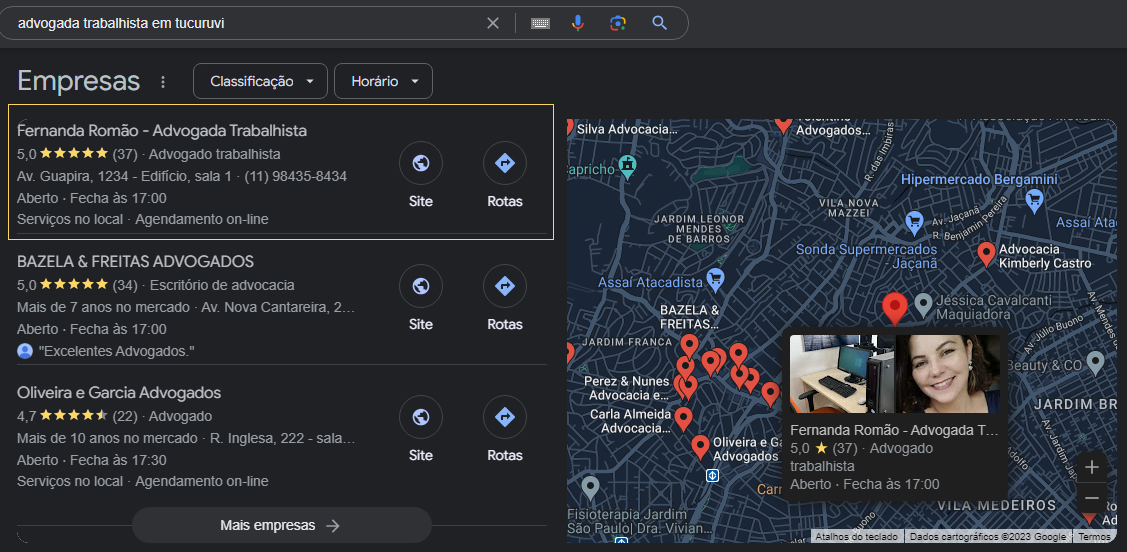The height and width of the screenshot is (552, 1127).
Task: Click the Advocacia Kimberly Castro map pin
Action: (x=986, y=254)
